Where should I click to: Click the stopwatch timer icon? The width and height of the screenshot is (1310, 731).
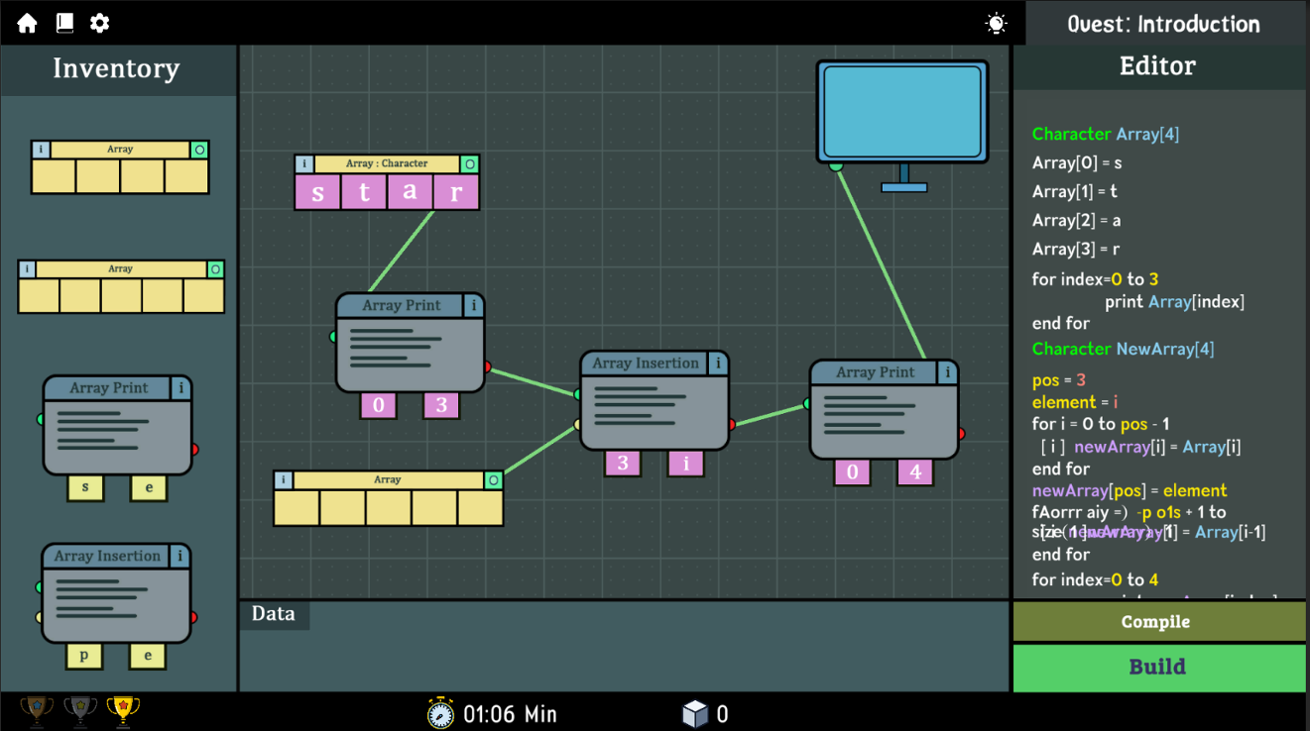pos(441,713)
